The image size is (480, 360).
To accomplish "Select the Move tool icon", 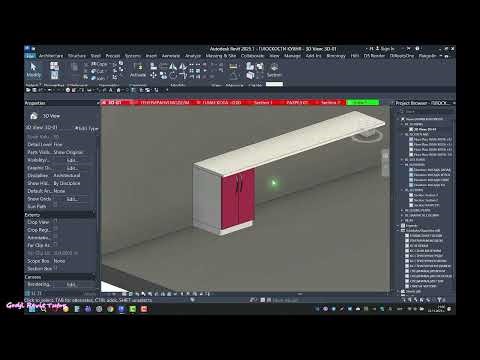I will click(x=153, y=75).
